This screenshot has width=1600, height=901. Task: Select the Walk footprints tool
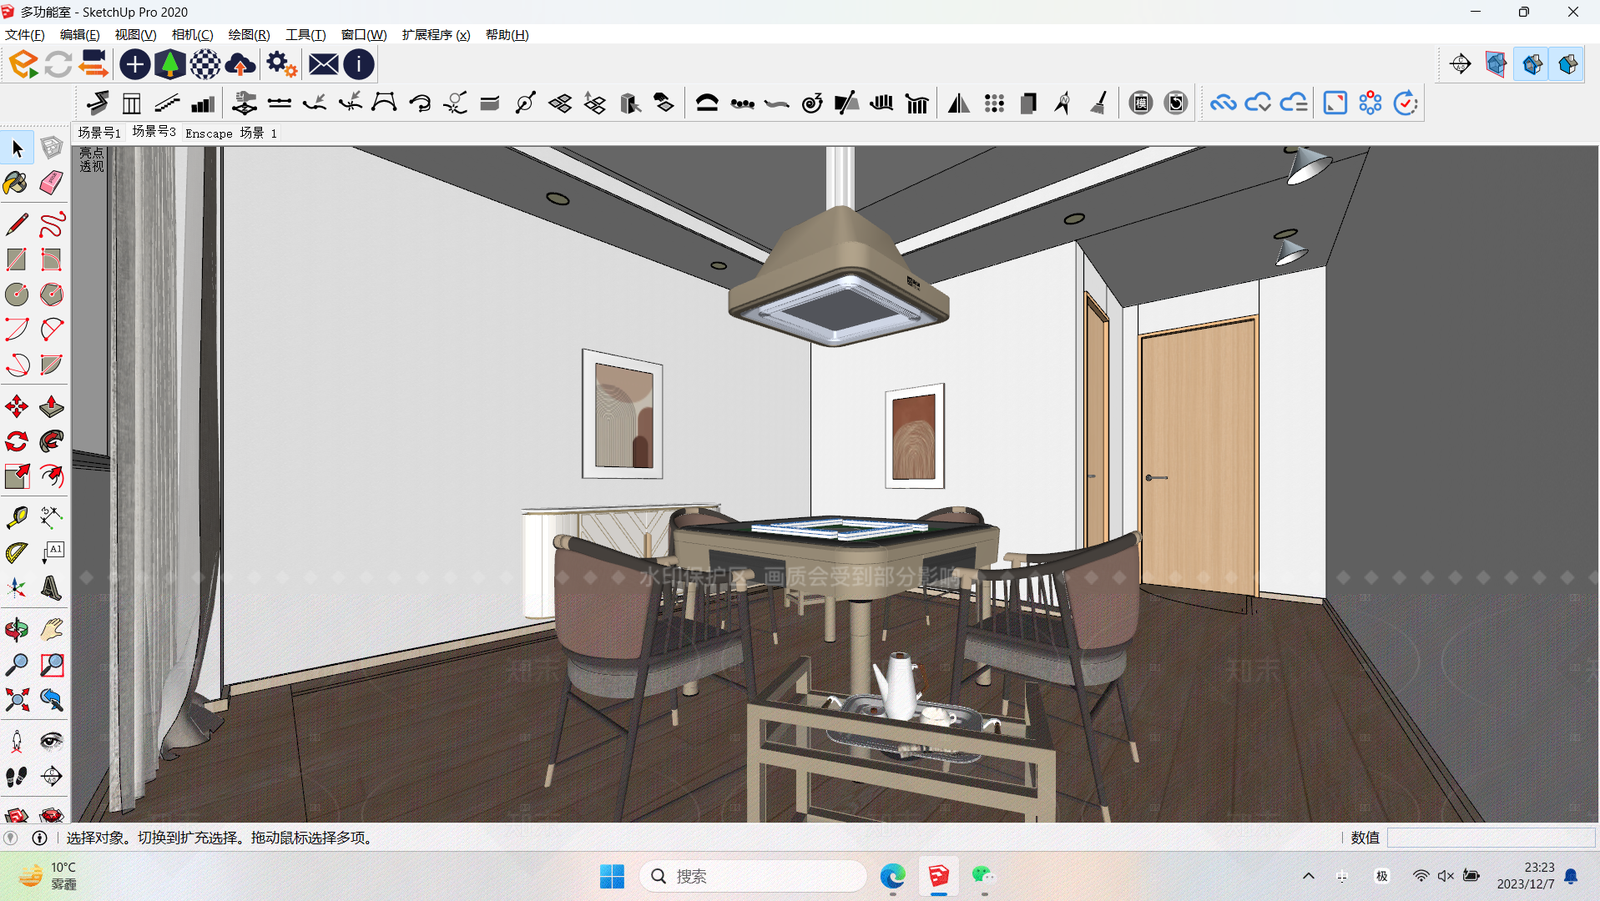coord(17,776)
